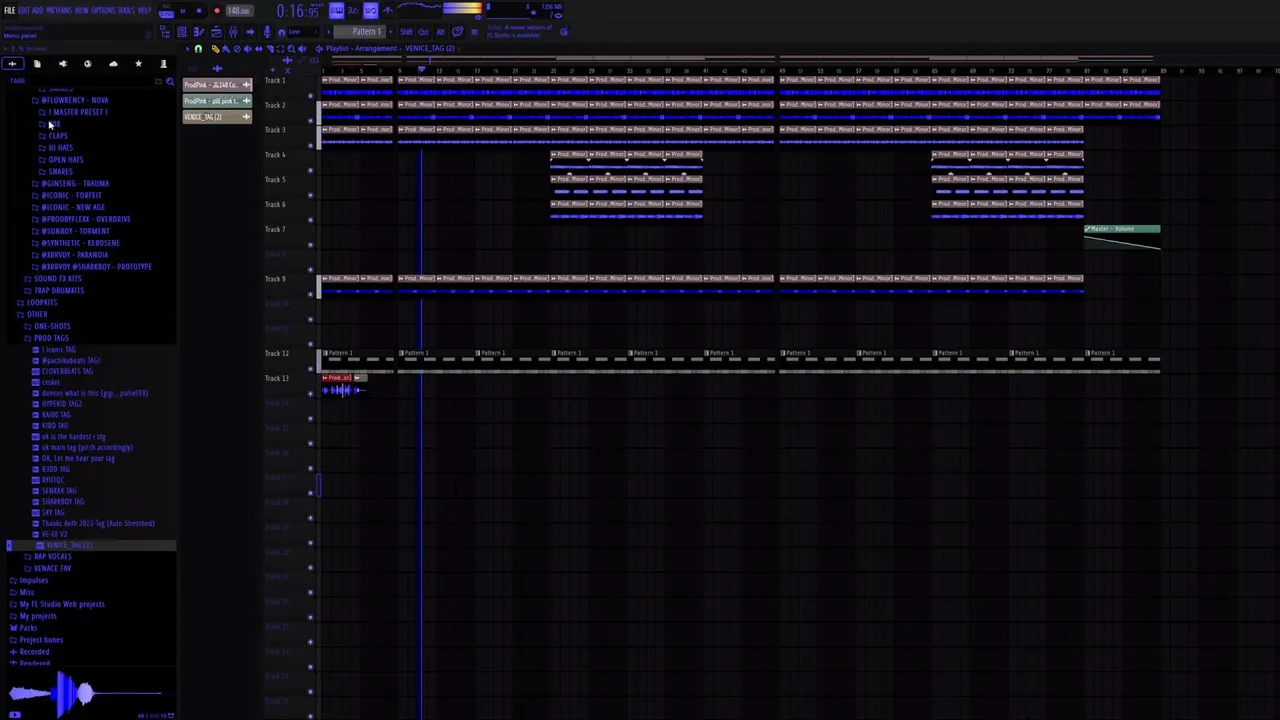1280x720 pixels.
Task: Open the 1 MASTER PRESET 1 folder
Action: point(73,112)
